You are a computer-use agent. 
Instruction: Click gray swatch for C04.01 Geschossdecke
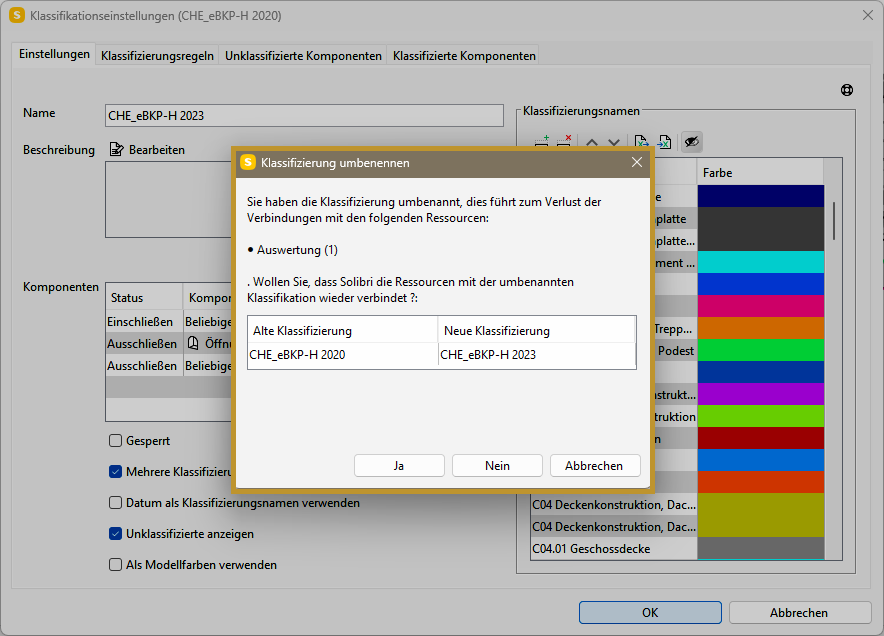[761, 548]
